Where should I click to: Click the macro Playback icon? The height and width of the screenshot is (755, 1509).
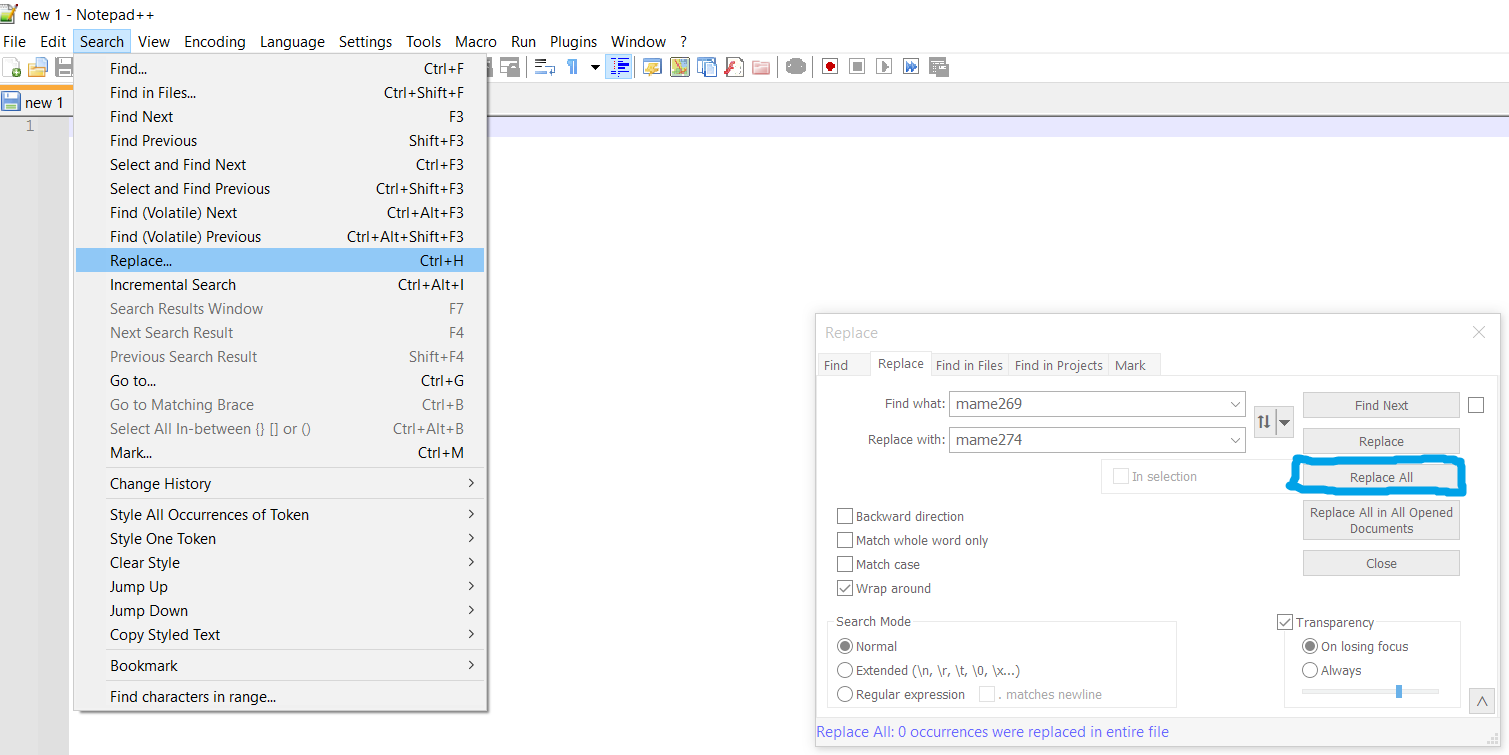pos(884,67)
